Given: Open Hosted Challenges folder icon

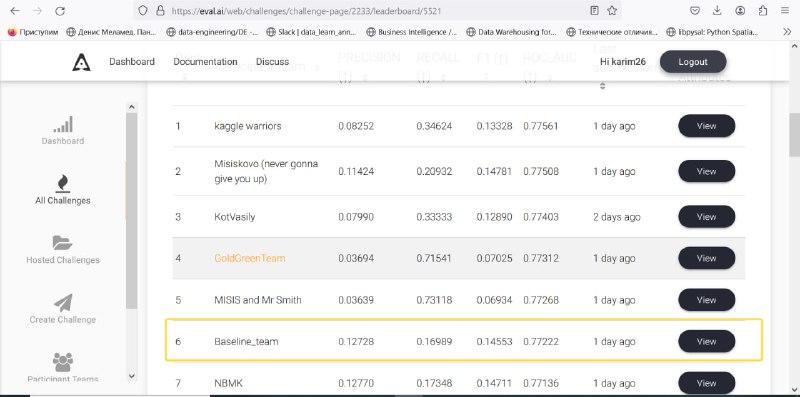Looking at the screenshot, I should [63, 243].
